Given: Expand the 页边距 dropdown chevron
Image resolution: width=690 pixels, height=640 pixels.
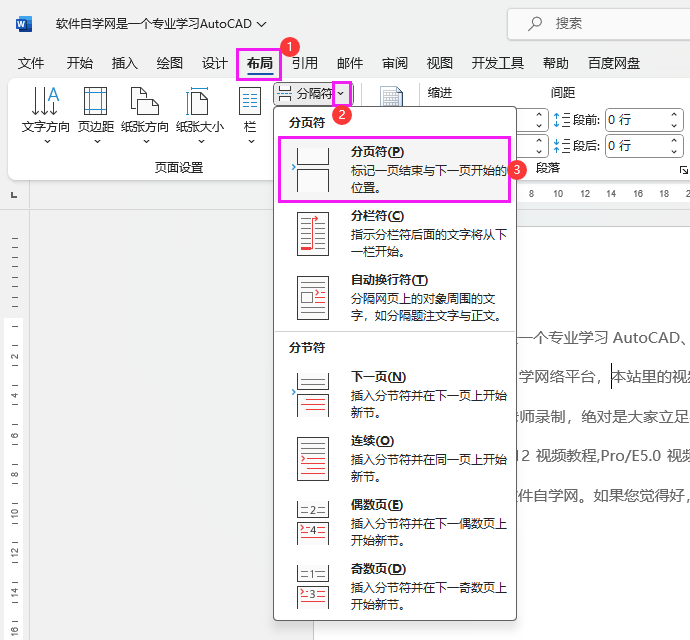Looking at the screenshot, I should [98, 142].
